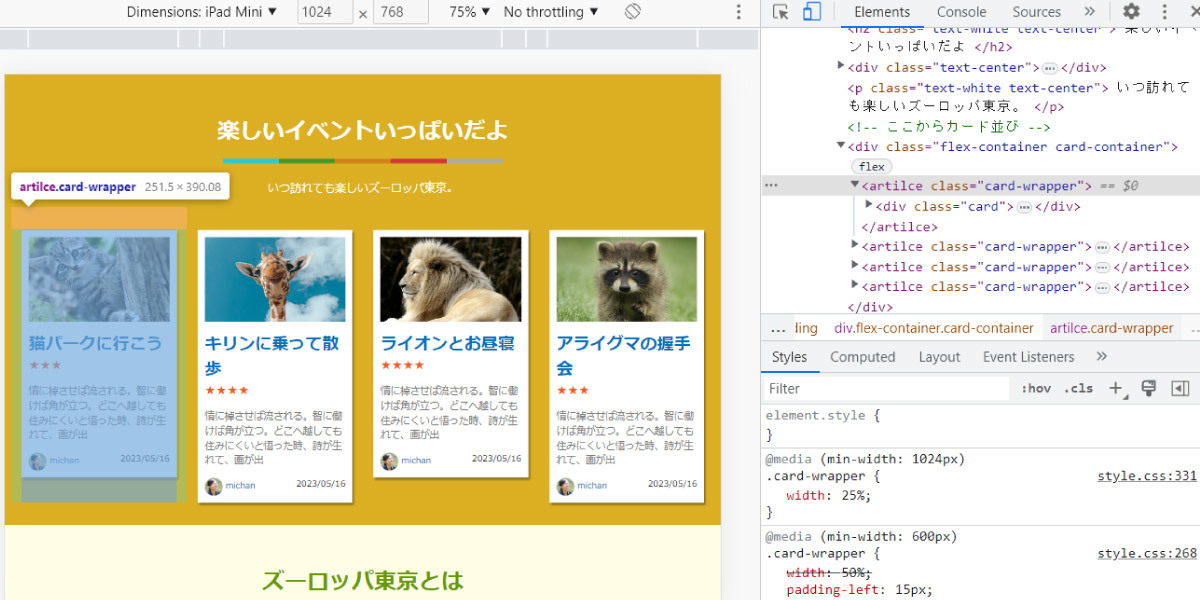The width and height of the screenshot is (1200, 600).
Task: Click the giraffe card image
Action: coord(275,279)
